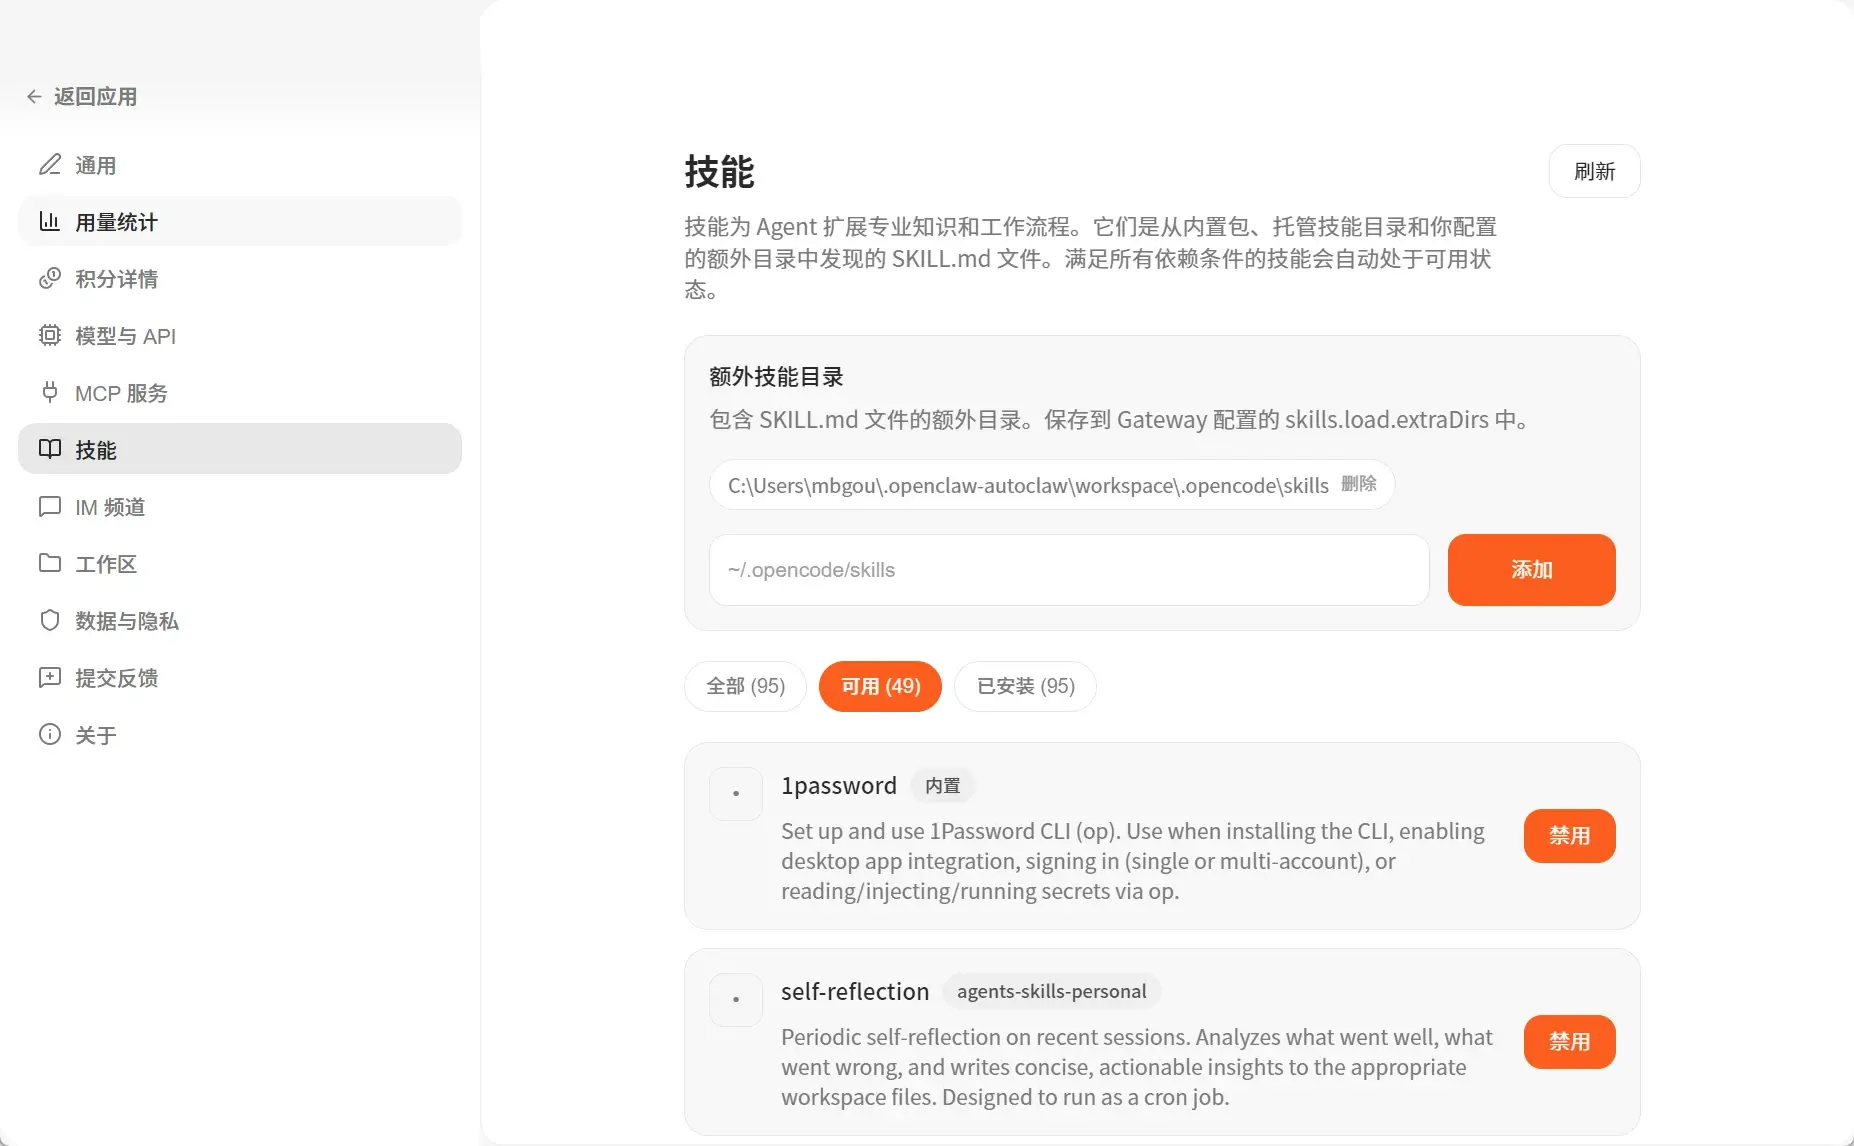
Task: Select the 可用 (49) filter tab
Action: click(x=880, y=687)
